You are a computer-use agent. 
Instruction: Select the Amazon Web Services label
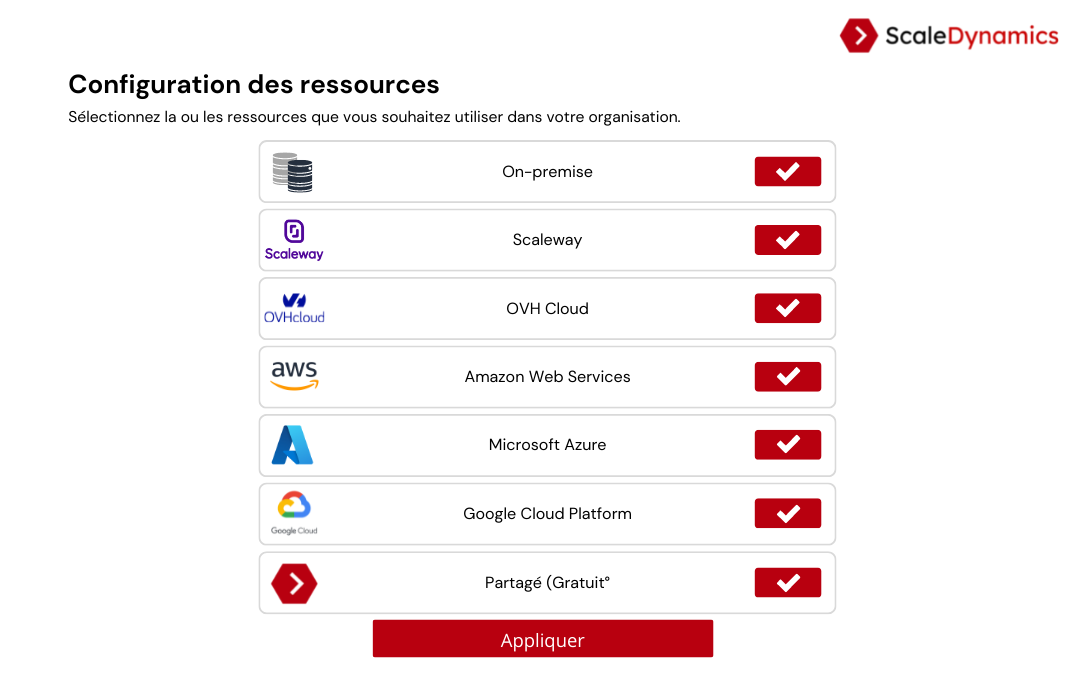click(548, 377)
